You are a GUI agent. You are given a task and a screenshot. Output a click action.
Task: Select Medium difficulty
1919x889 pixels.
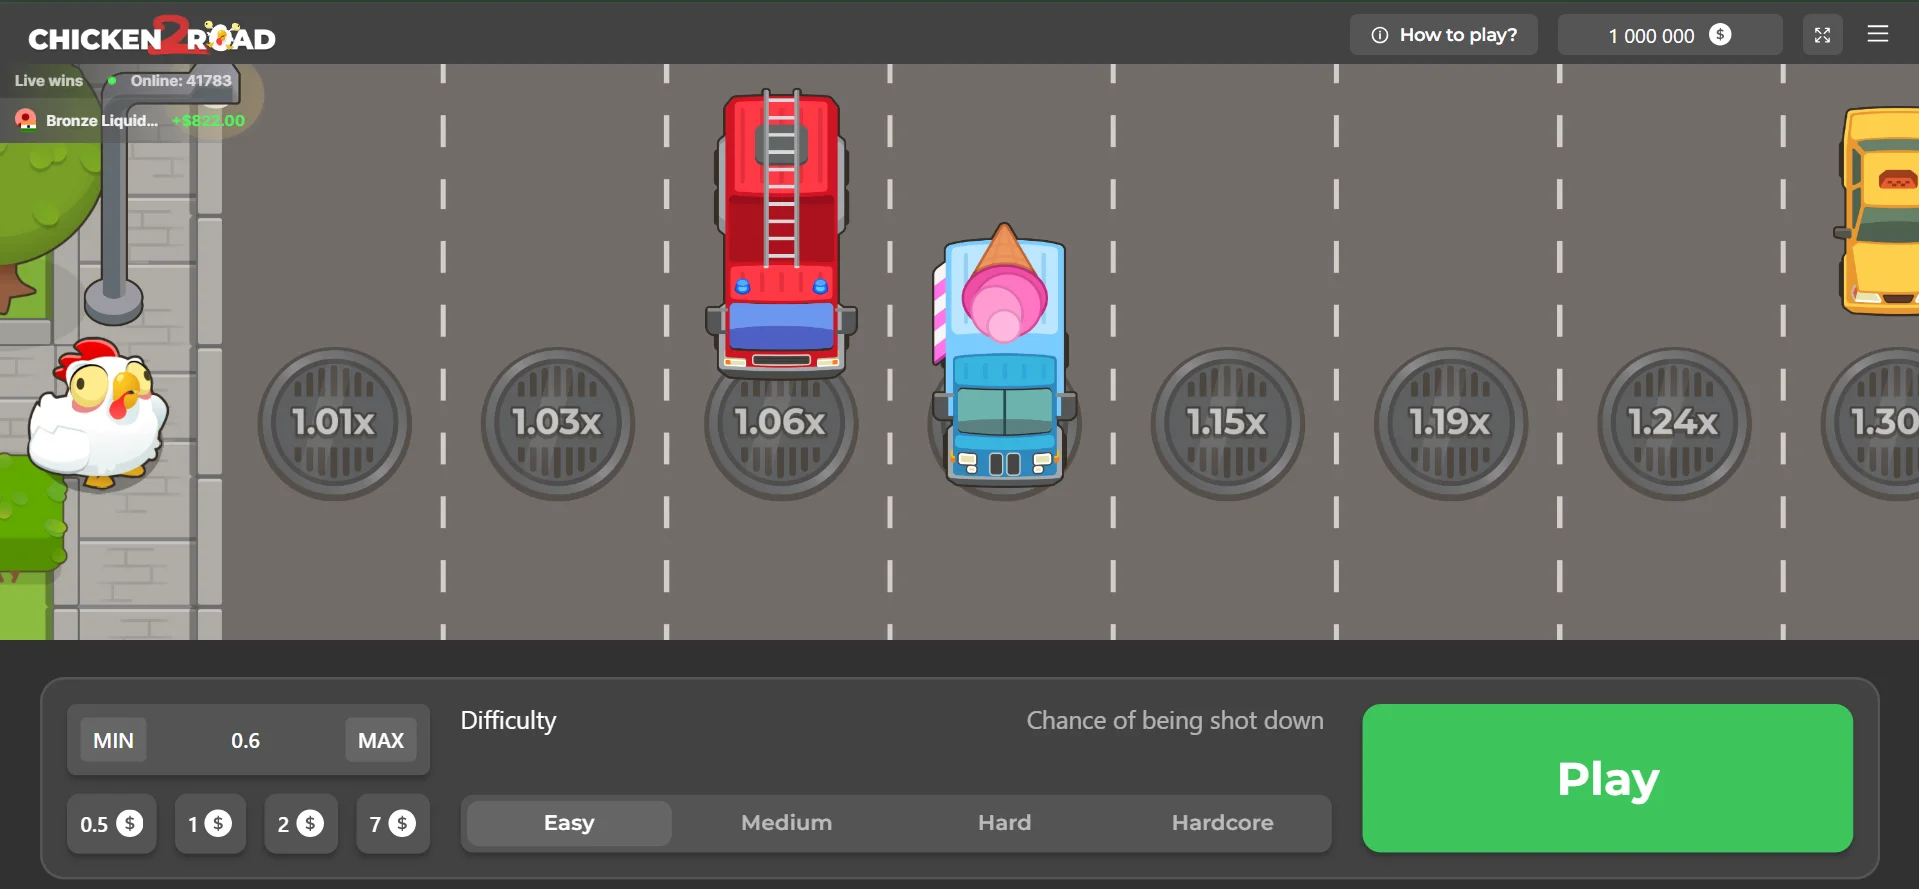pyautogui.click(x=787, y=823)
